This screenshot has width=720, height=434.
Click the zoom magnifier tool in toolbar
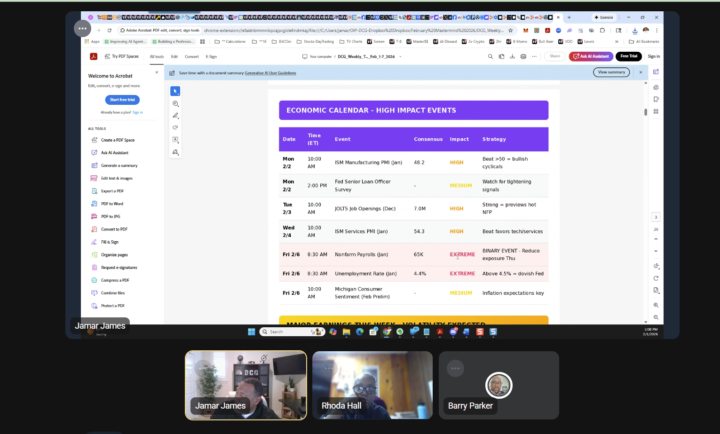pos(176,103)
